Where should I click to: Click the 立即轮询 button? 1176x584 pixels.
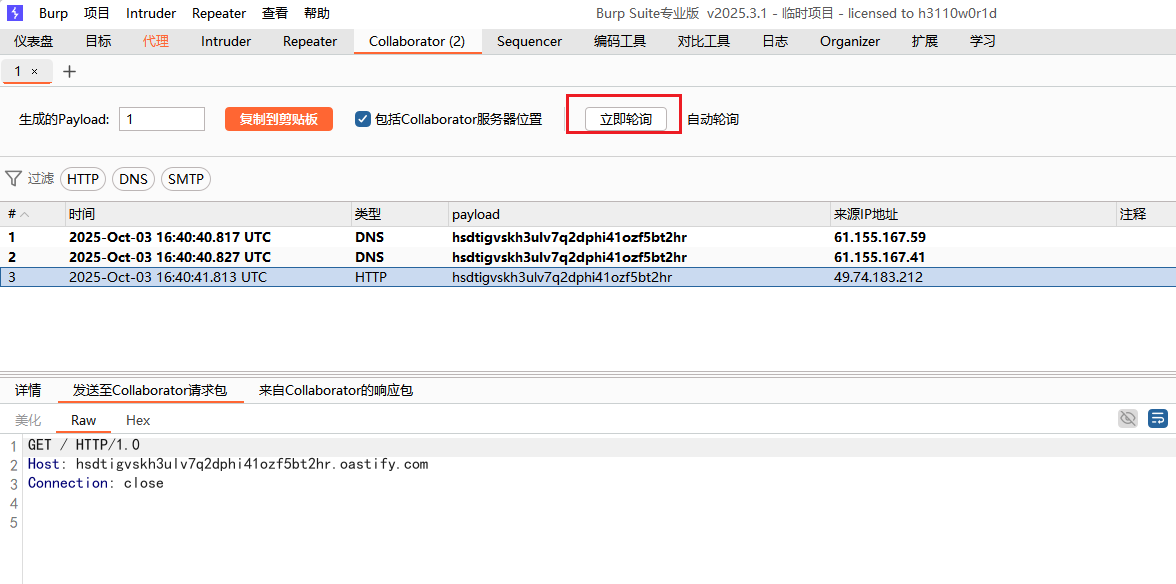tap(625, 119)
